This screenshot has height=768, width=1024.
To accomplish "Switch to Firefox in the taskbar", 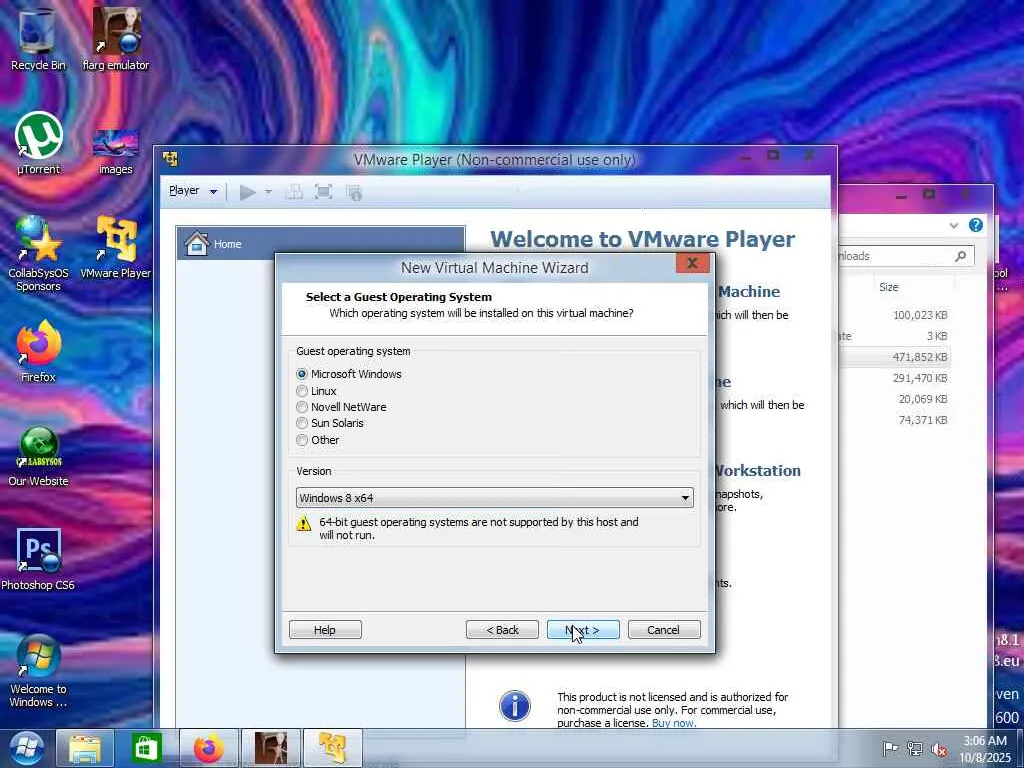I will 208,748.
